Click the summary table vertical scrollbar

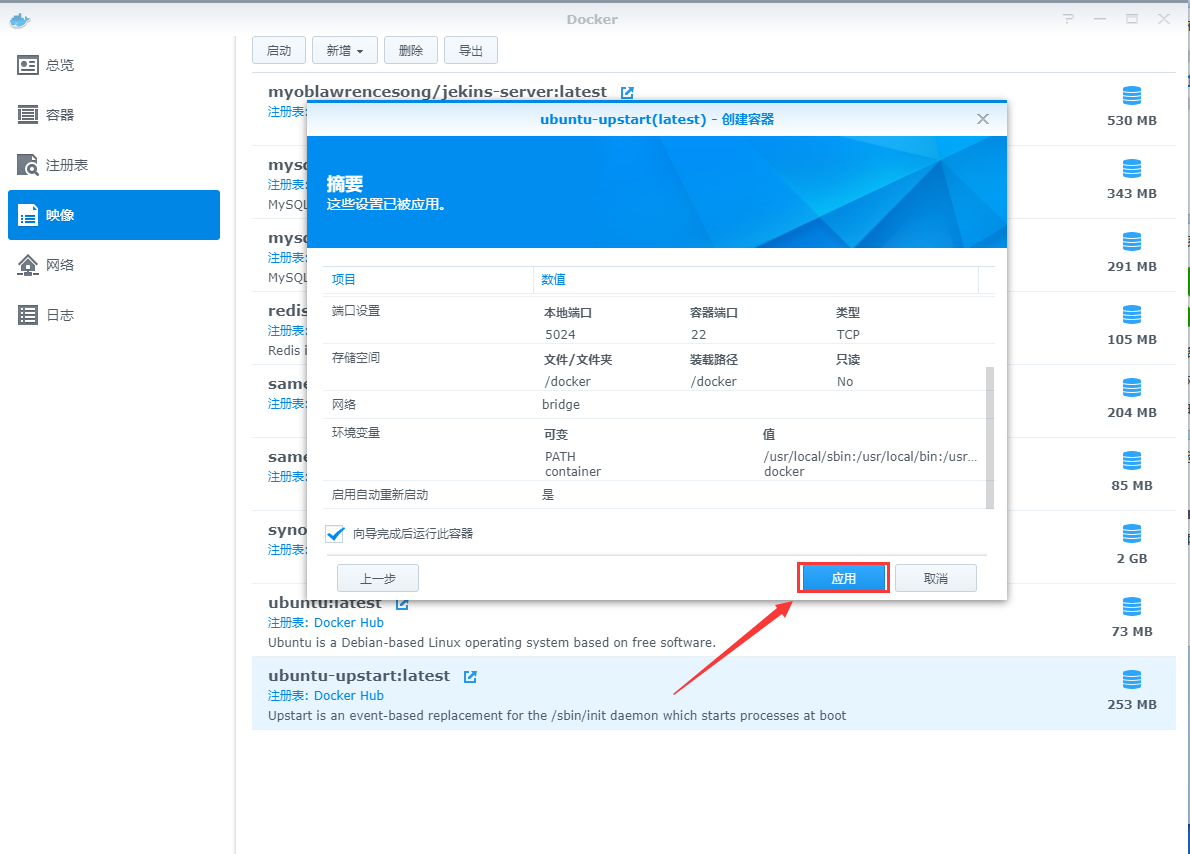pyautogui.click(x=990, y=436)
